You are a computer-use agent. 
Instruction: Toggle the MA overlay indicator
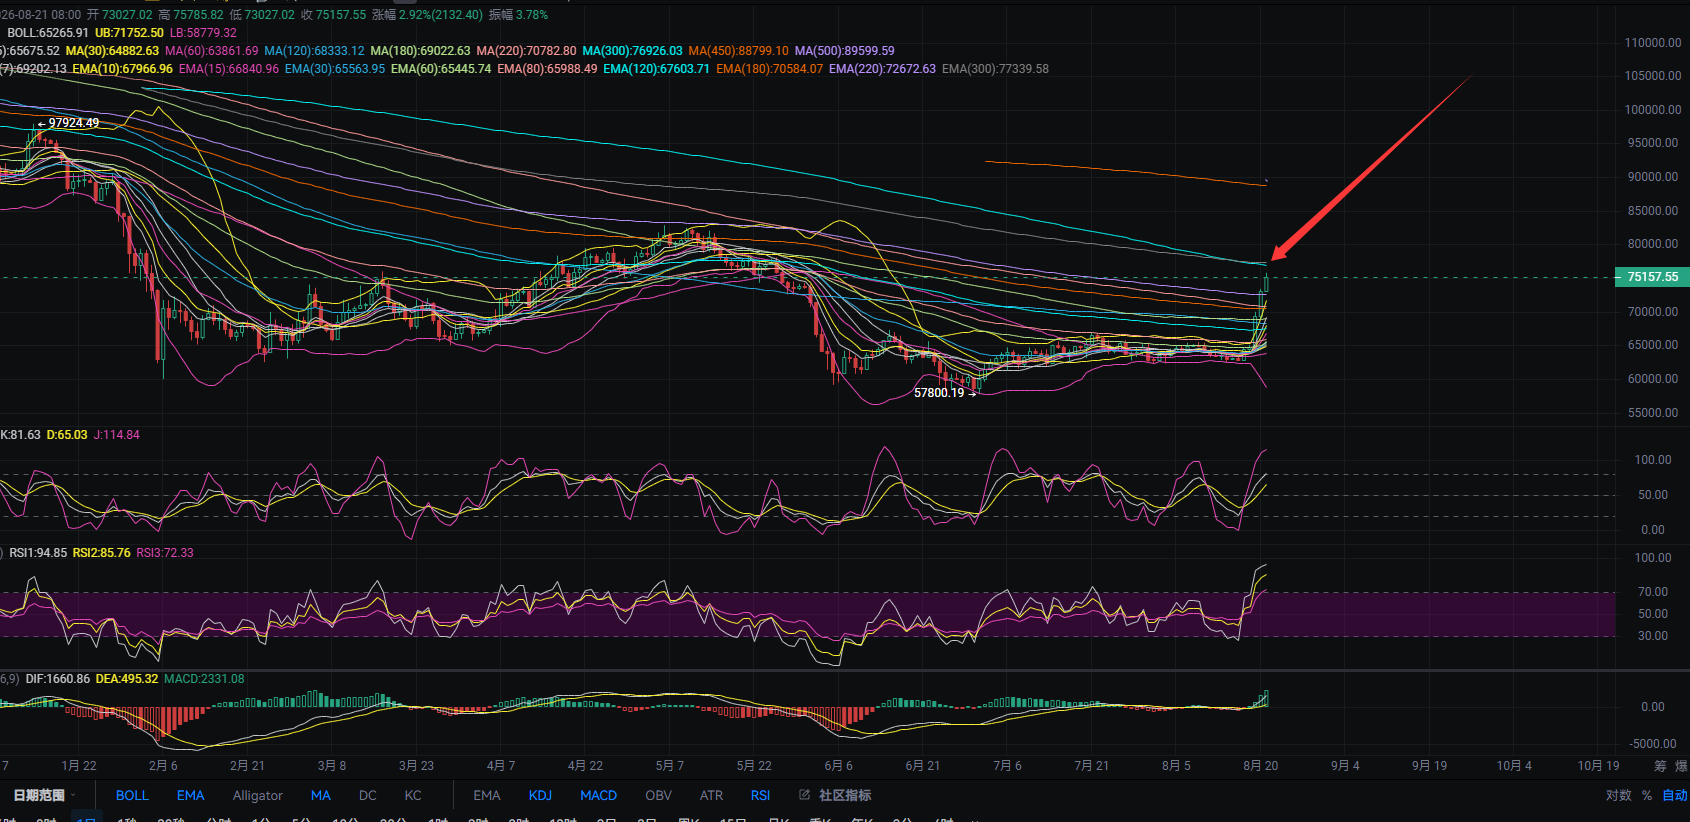tap(320, 795)
